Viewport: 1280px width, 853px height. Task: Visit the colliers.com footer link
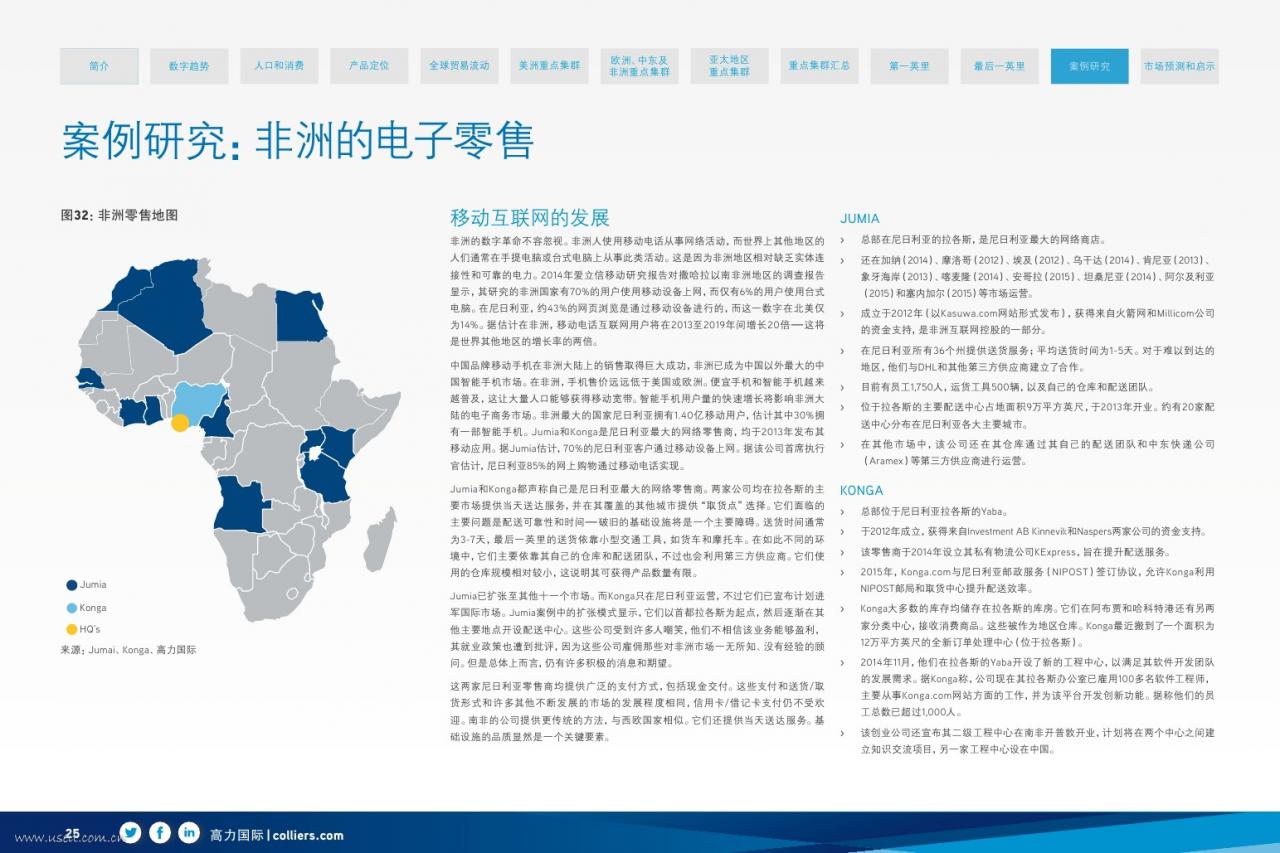pyautogui.click(x=308, y=836)
